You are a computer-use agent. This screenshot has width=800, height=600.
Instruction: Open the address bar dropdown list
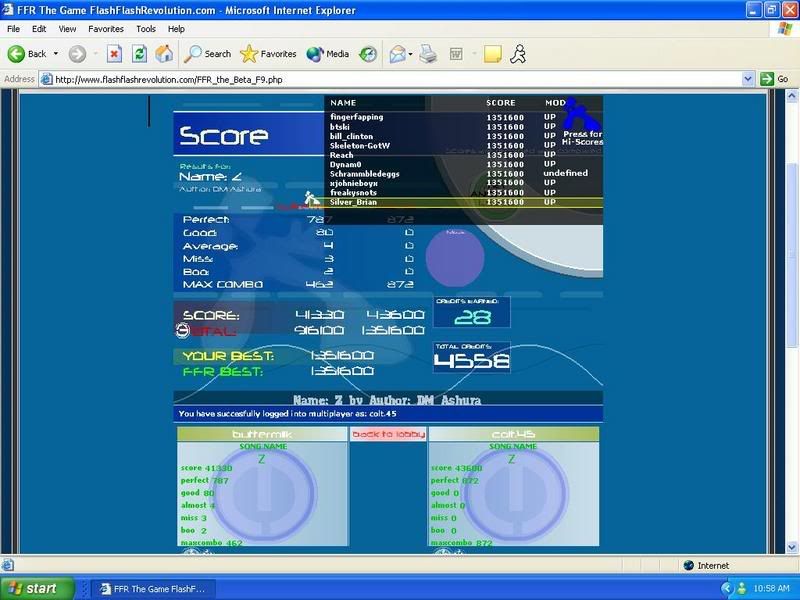pos(748,79)
